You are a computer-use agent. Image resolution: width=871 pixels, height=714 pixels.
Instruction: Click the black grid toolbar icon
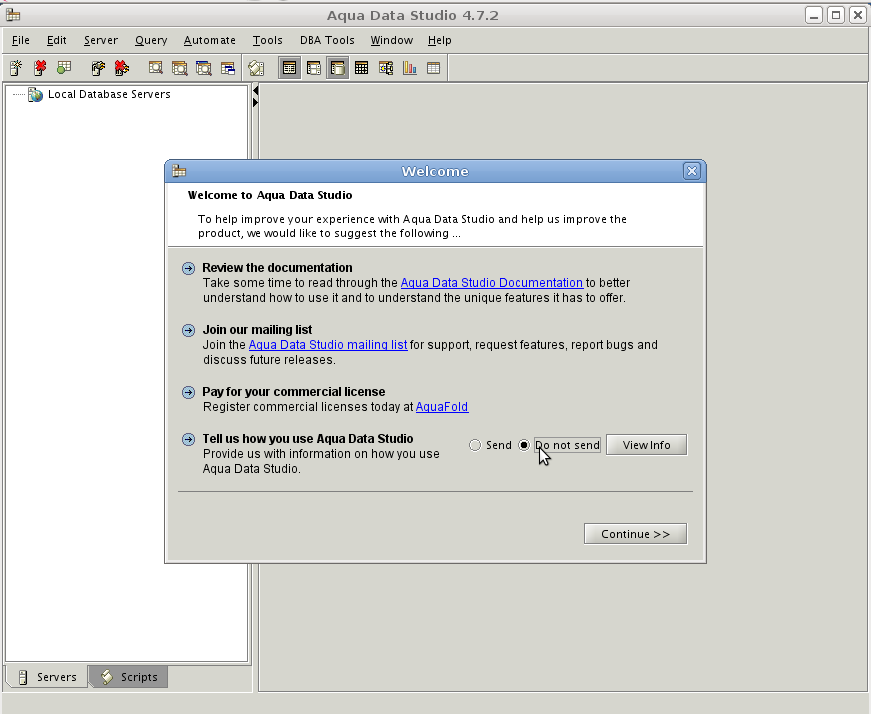pos(362,68)
